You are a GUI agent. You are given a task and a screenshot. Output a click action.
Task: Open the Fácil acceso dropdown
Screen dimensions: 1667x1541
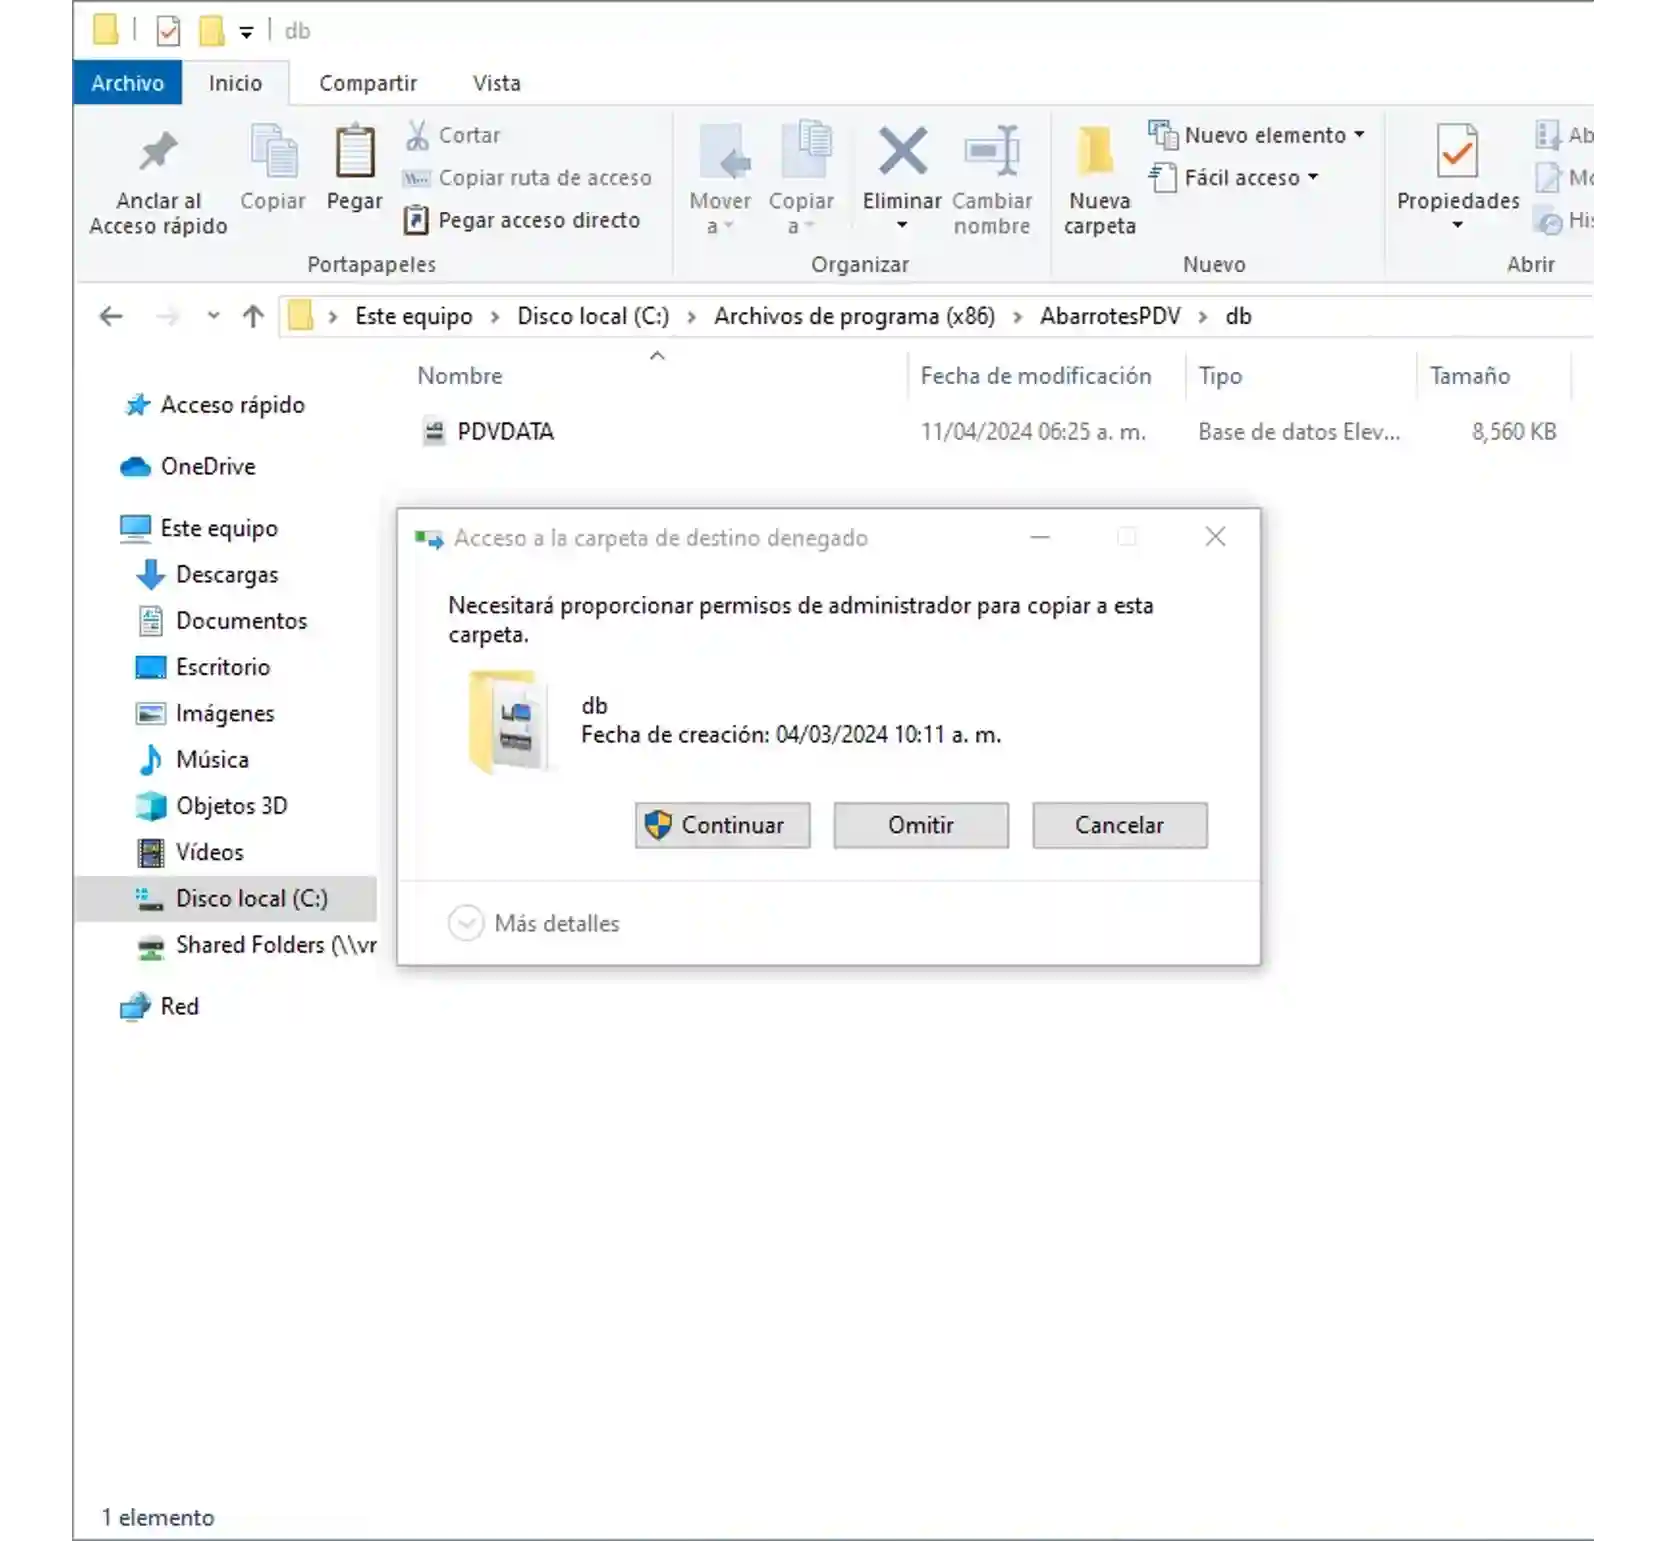point(1234,178)
